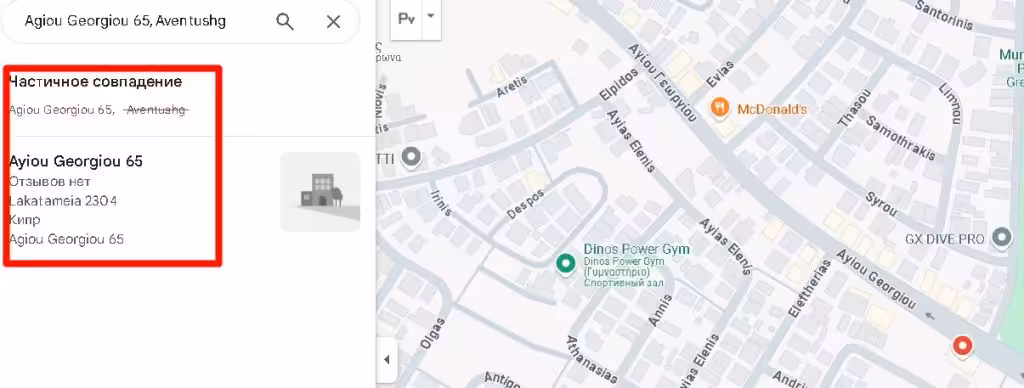
Task: Open the McDonald's restaurant marker
Action: (x=720, y=107)
